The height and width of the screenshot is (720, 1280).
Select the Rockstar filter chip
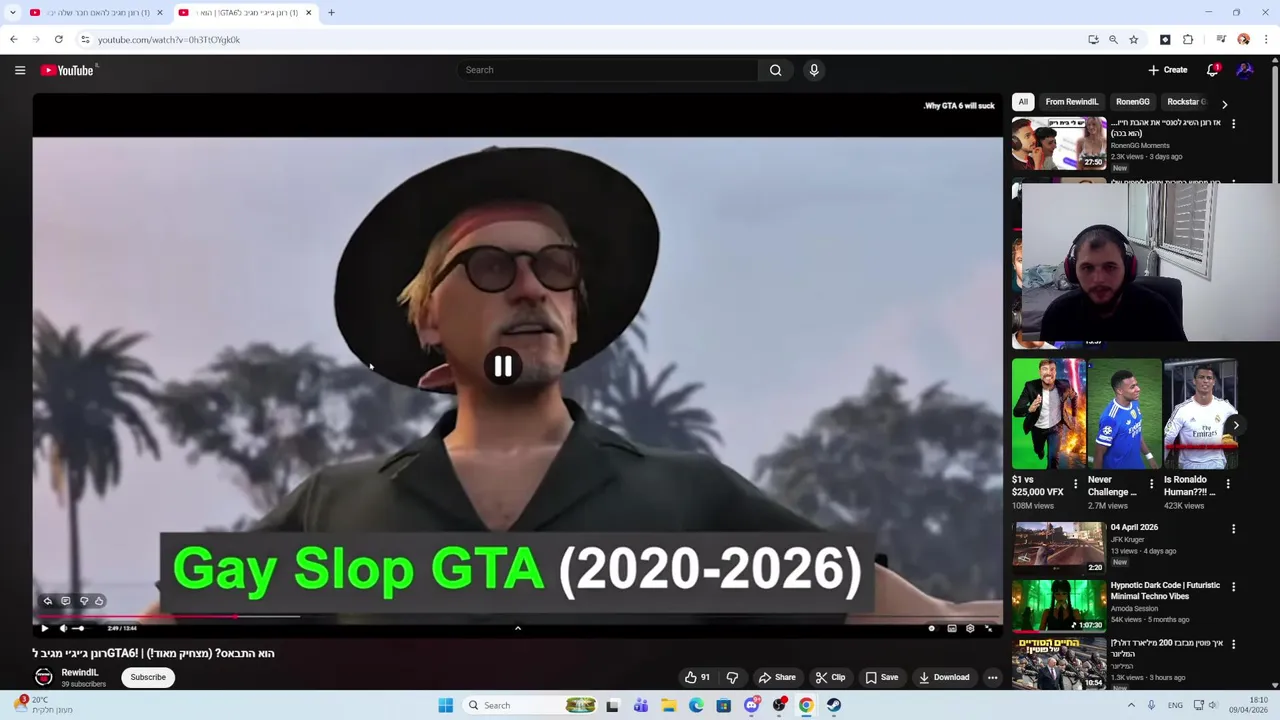point(1187,102)
